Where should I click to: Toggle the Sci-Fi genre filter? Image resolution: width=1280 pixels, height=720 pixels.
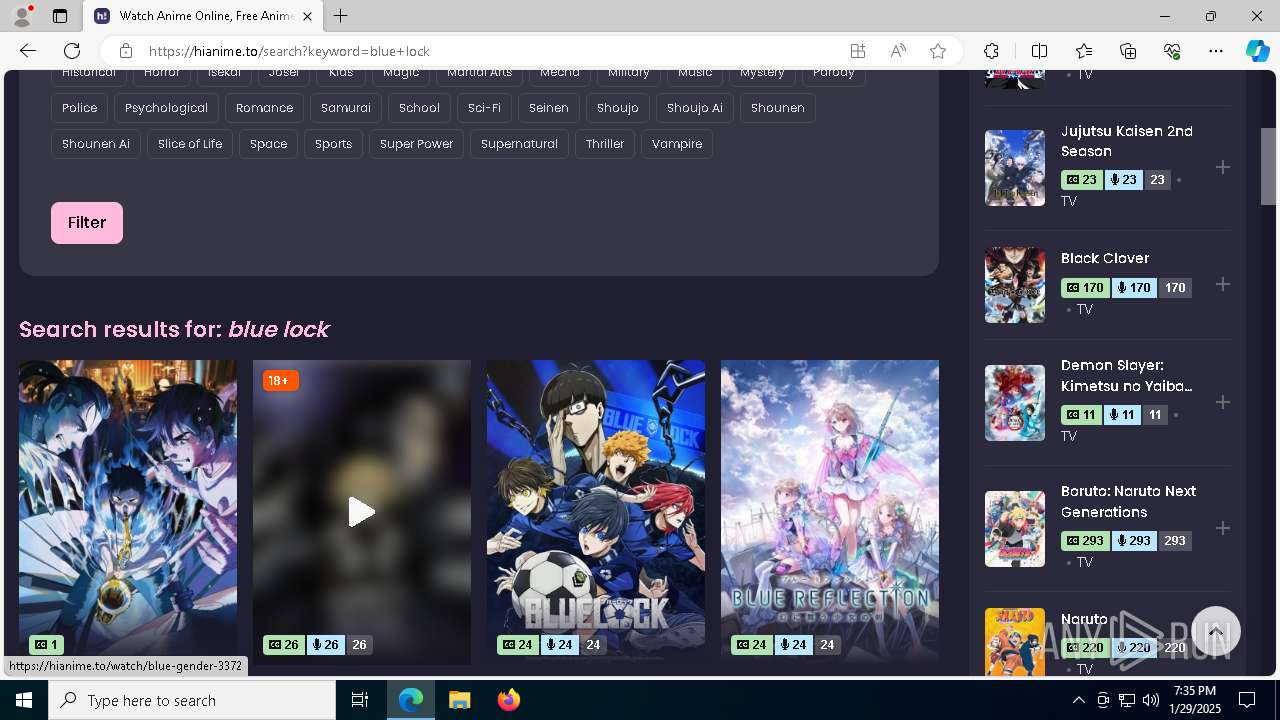[484, 108]
